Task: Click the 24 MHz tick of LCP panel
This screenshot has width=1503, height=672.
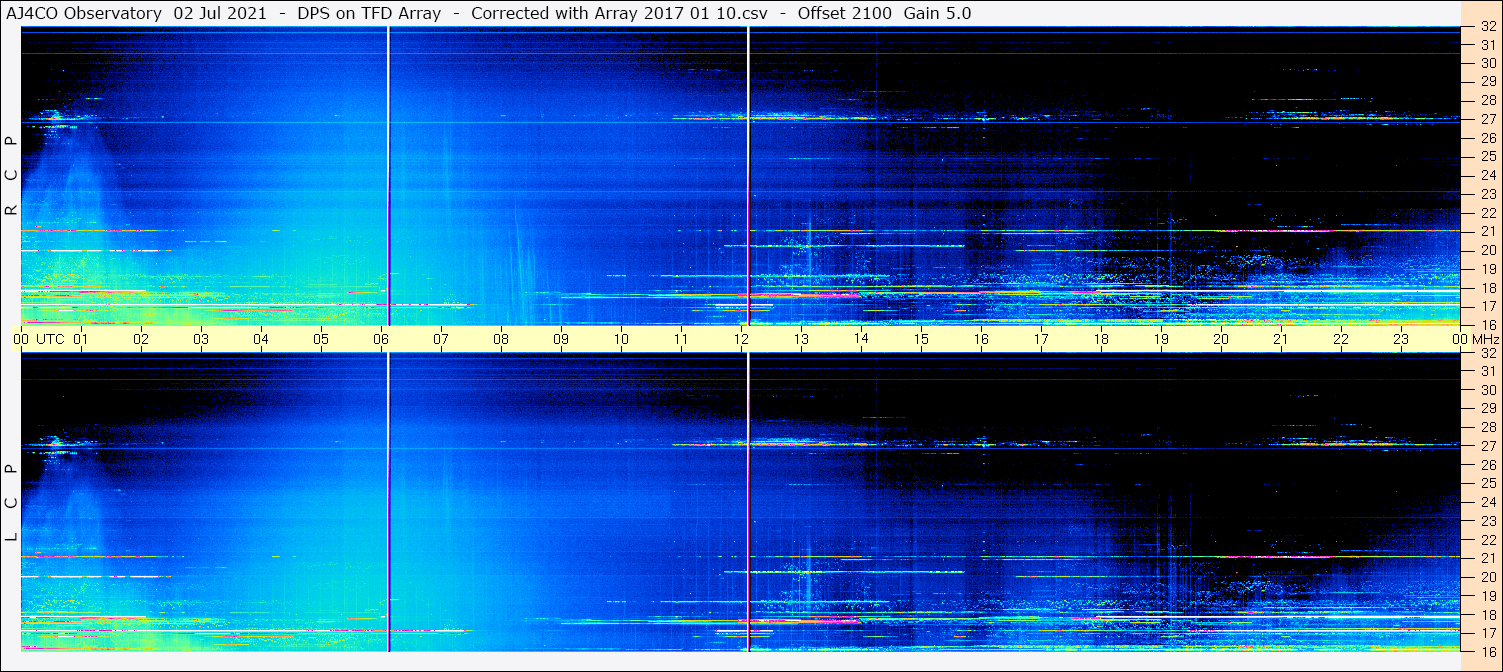Action: (x=1487, y=502)
